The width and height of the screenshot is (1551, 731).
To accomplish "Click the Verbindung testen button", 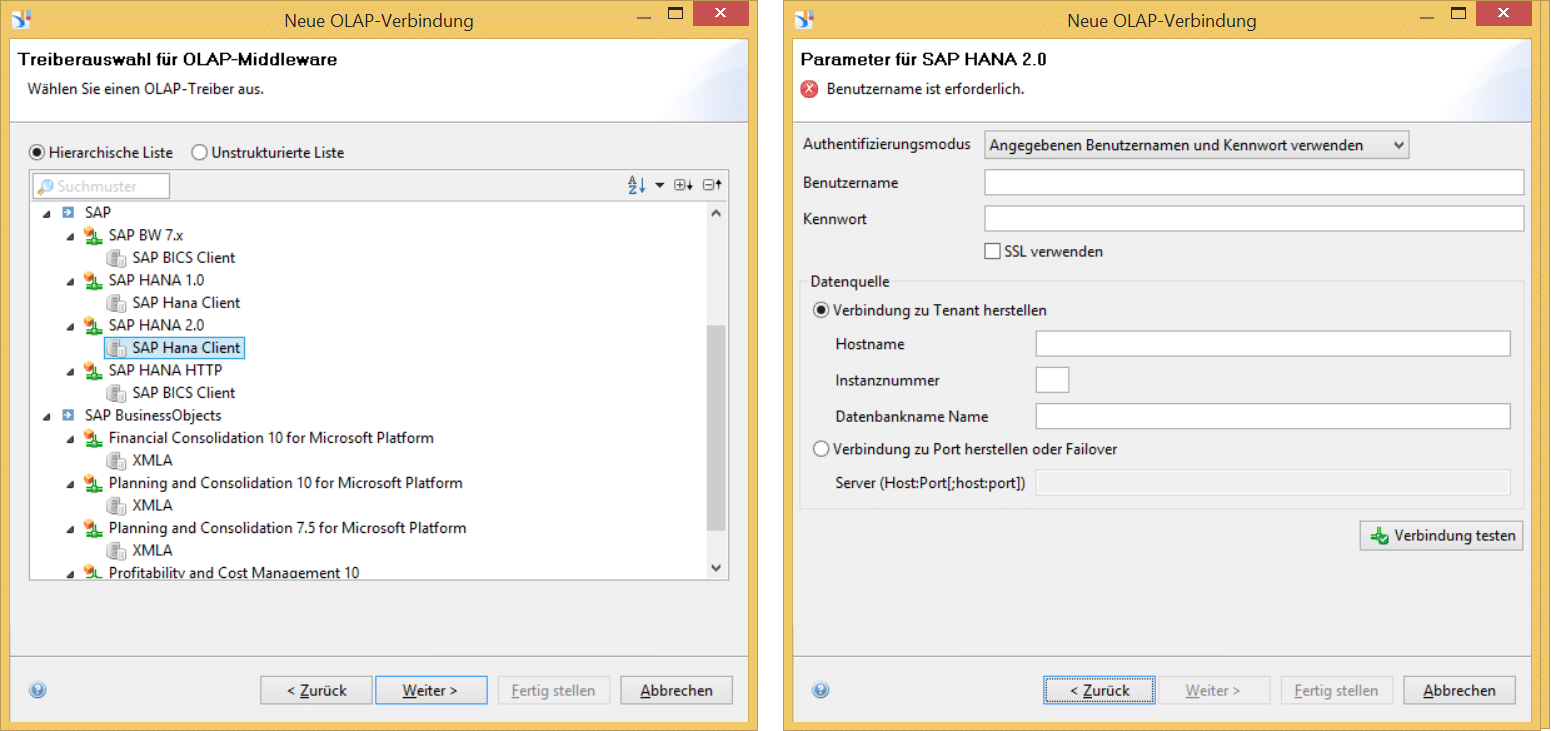I will point(1441,536).
